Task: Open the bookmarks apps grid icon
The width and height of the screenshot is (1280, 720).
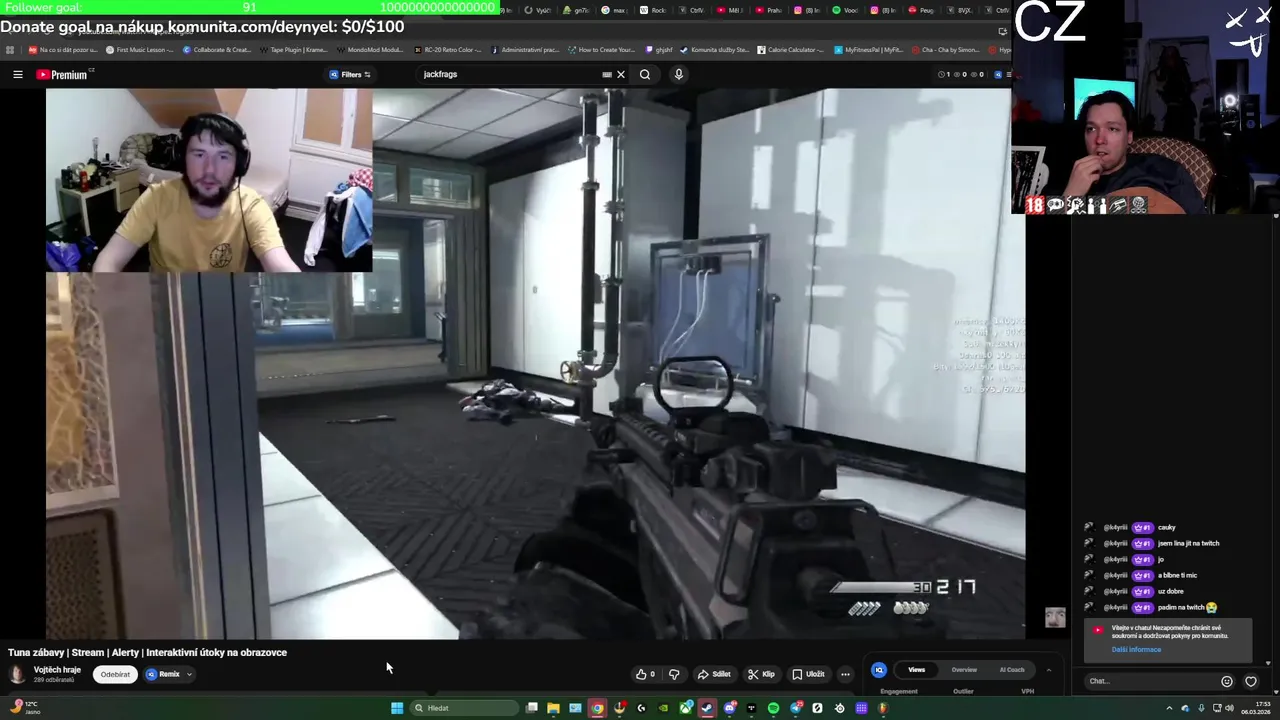Action: 10,49
